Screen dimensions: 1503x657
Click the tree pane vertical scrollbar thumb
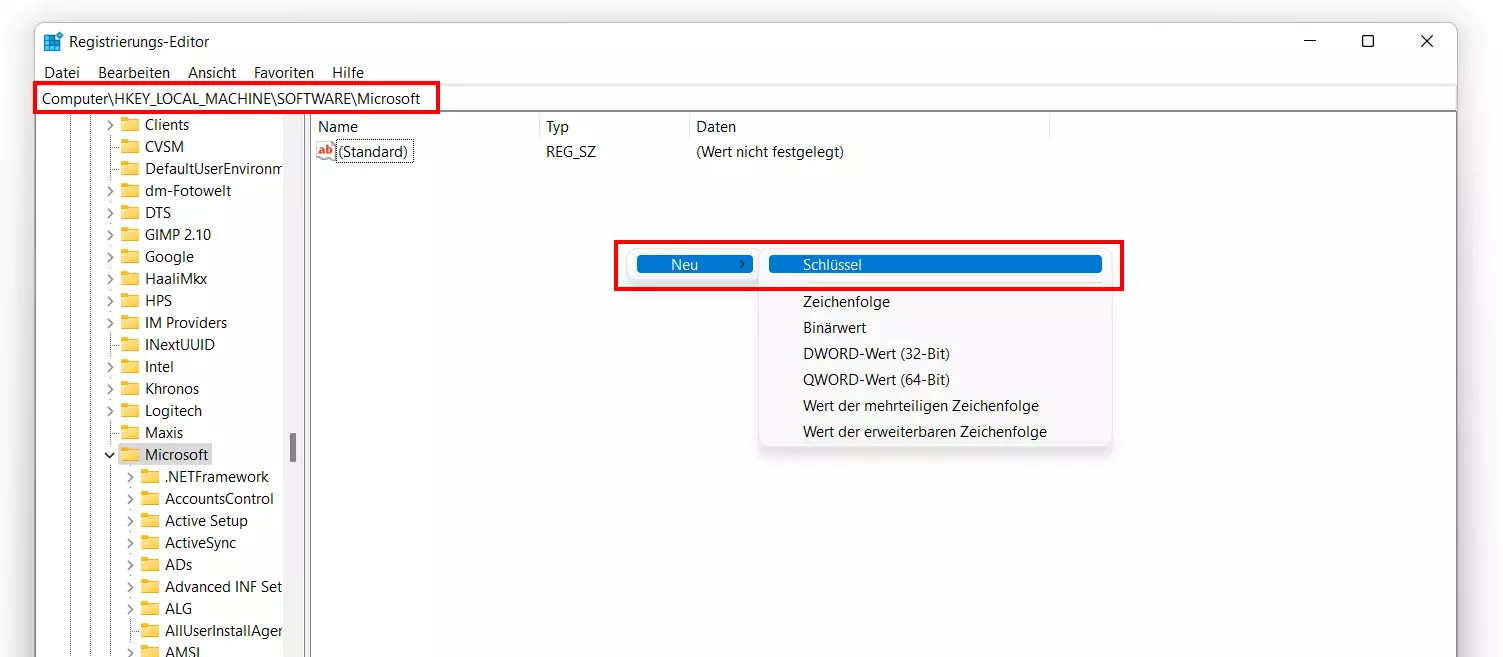tap(293, 447)
